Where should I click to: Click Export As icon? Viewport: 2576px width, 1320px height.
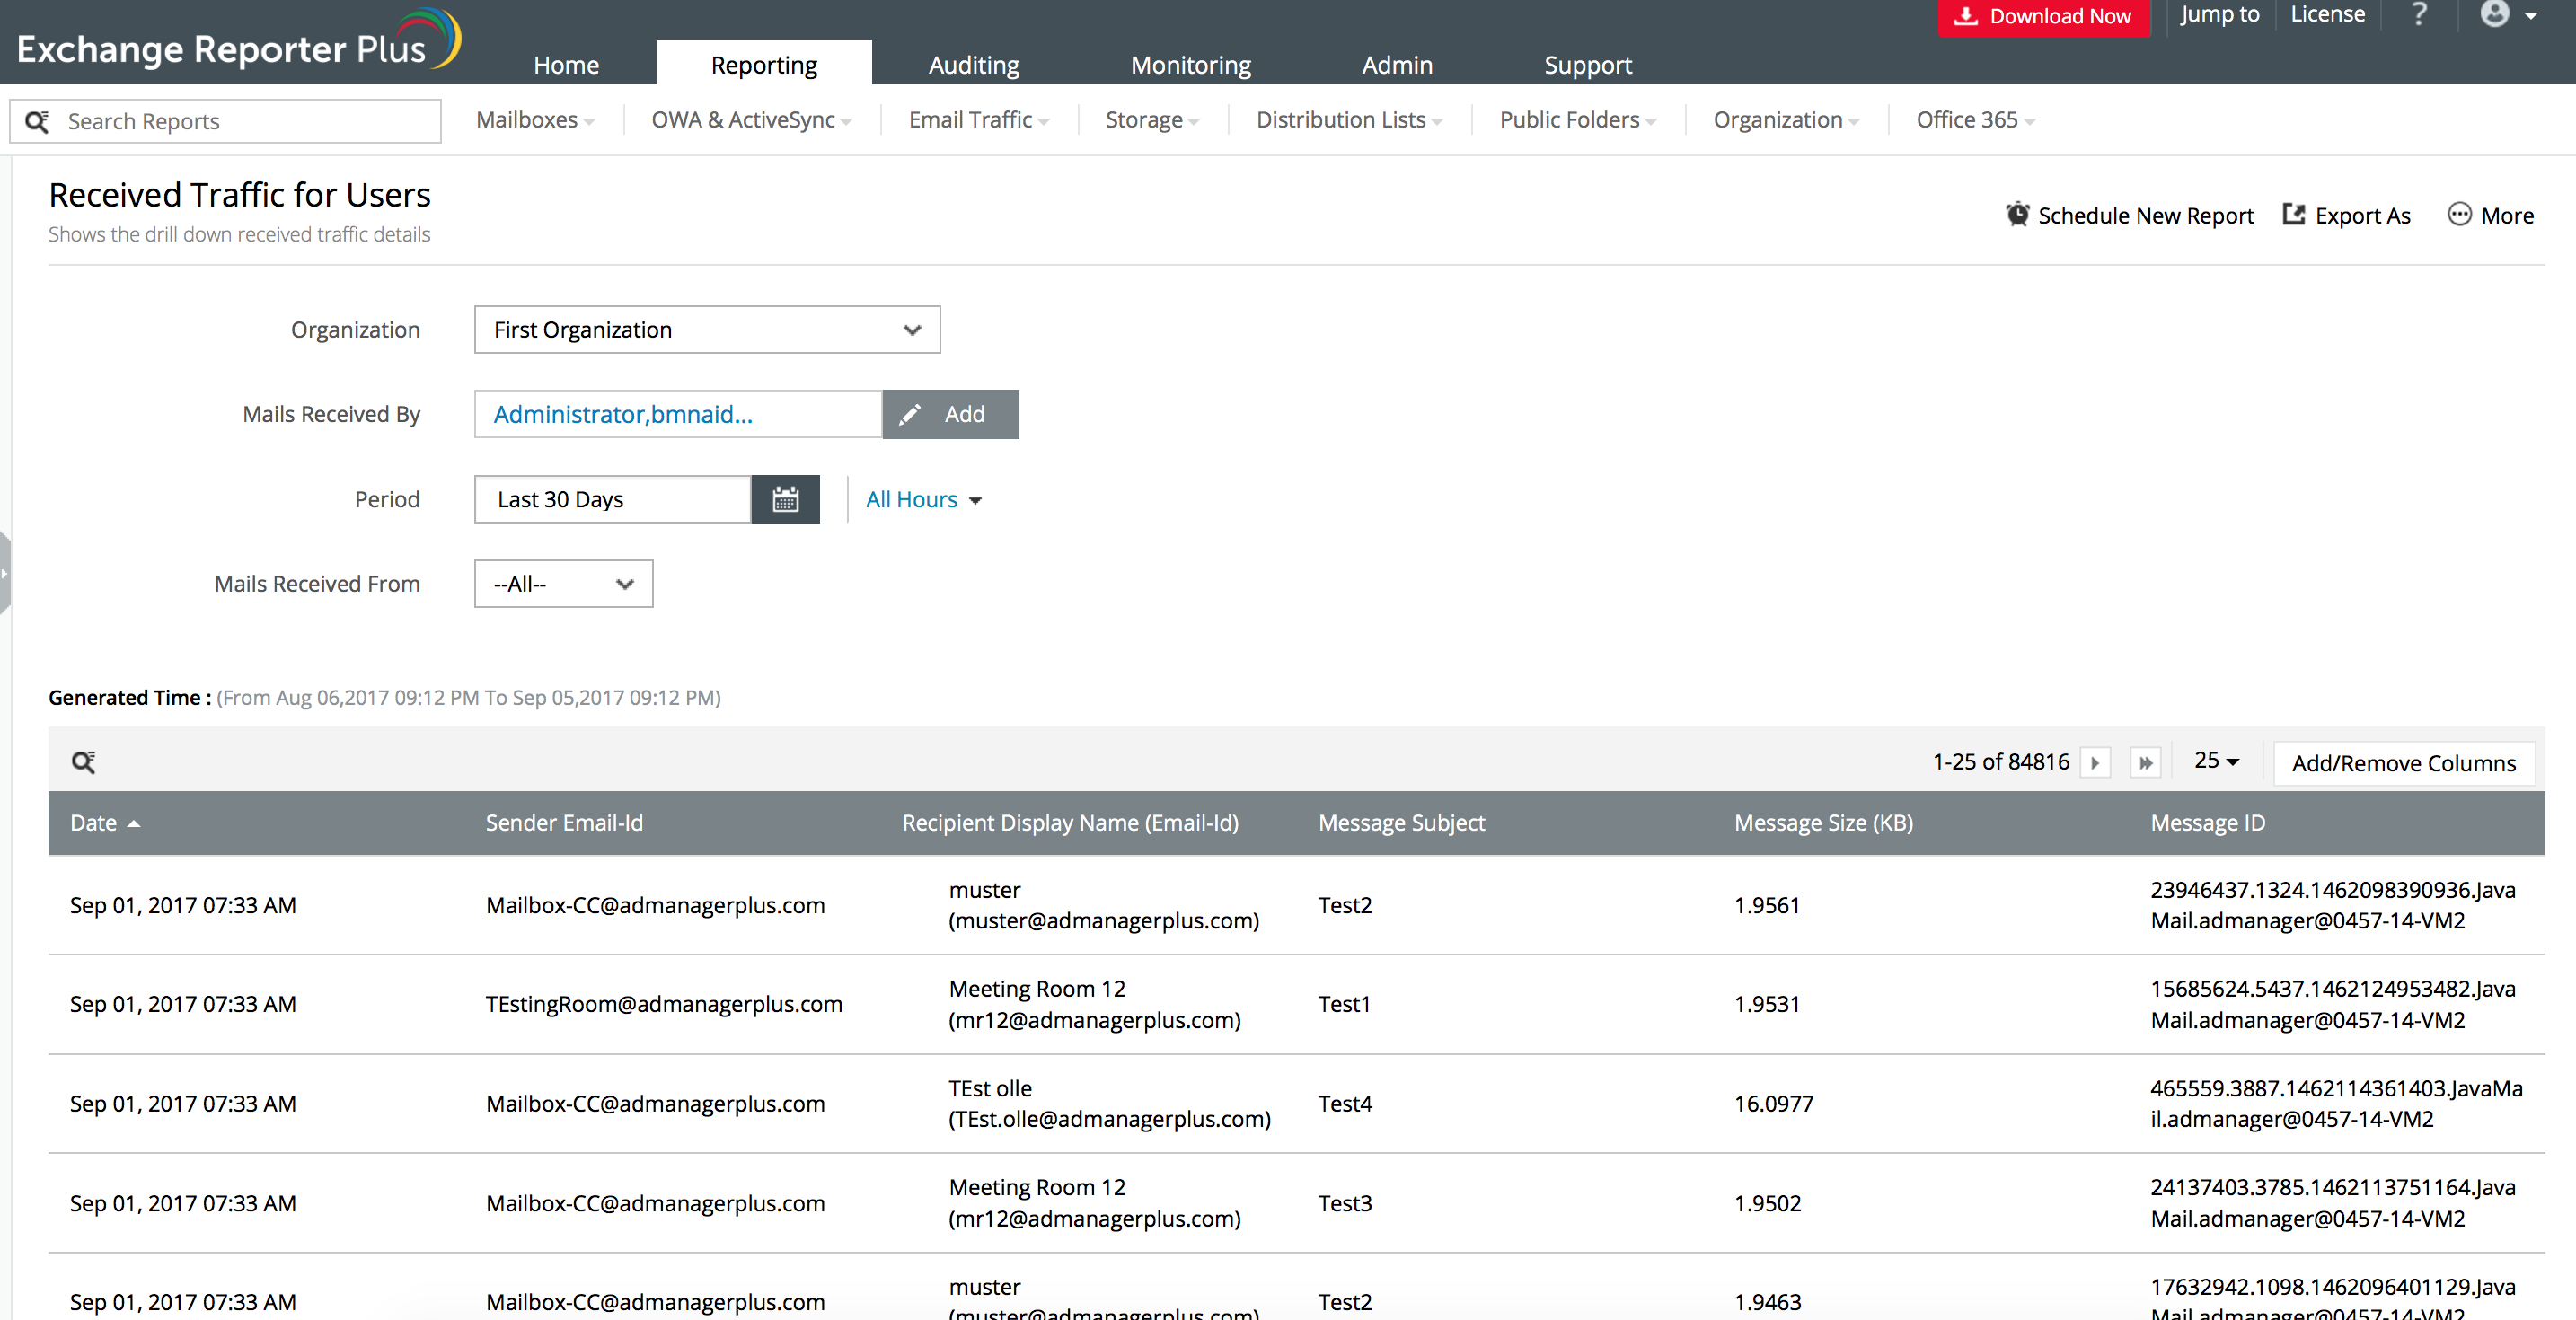click(2294, 215)
